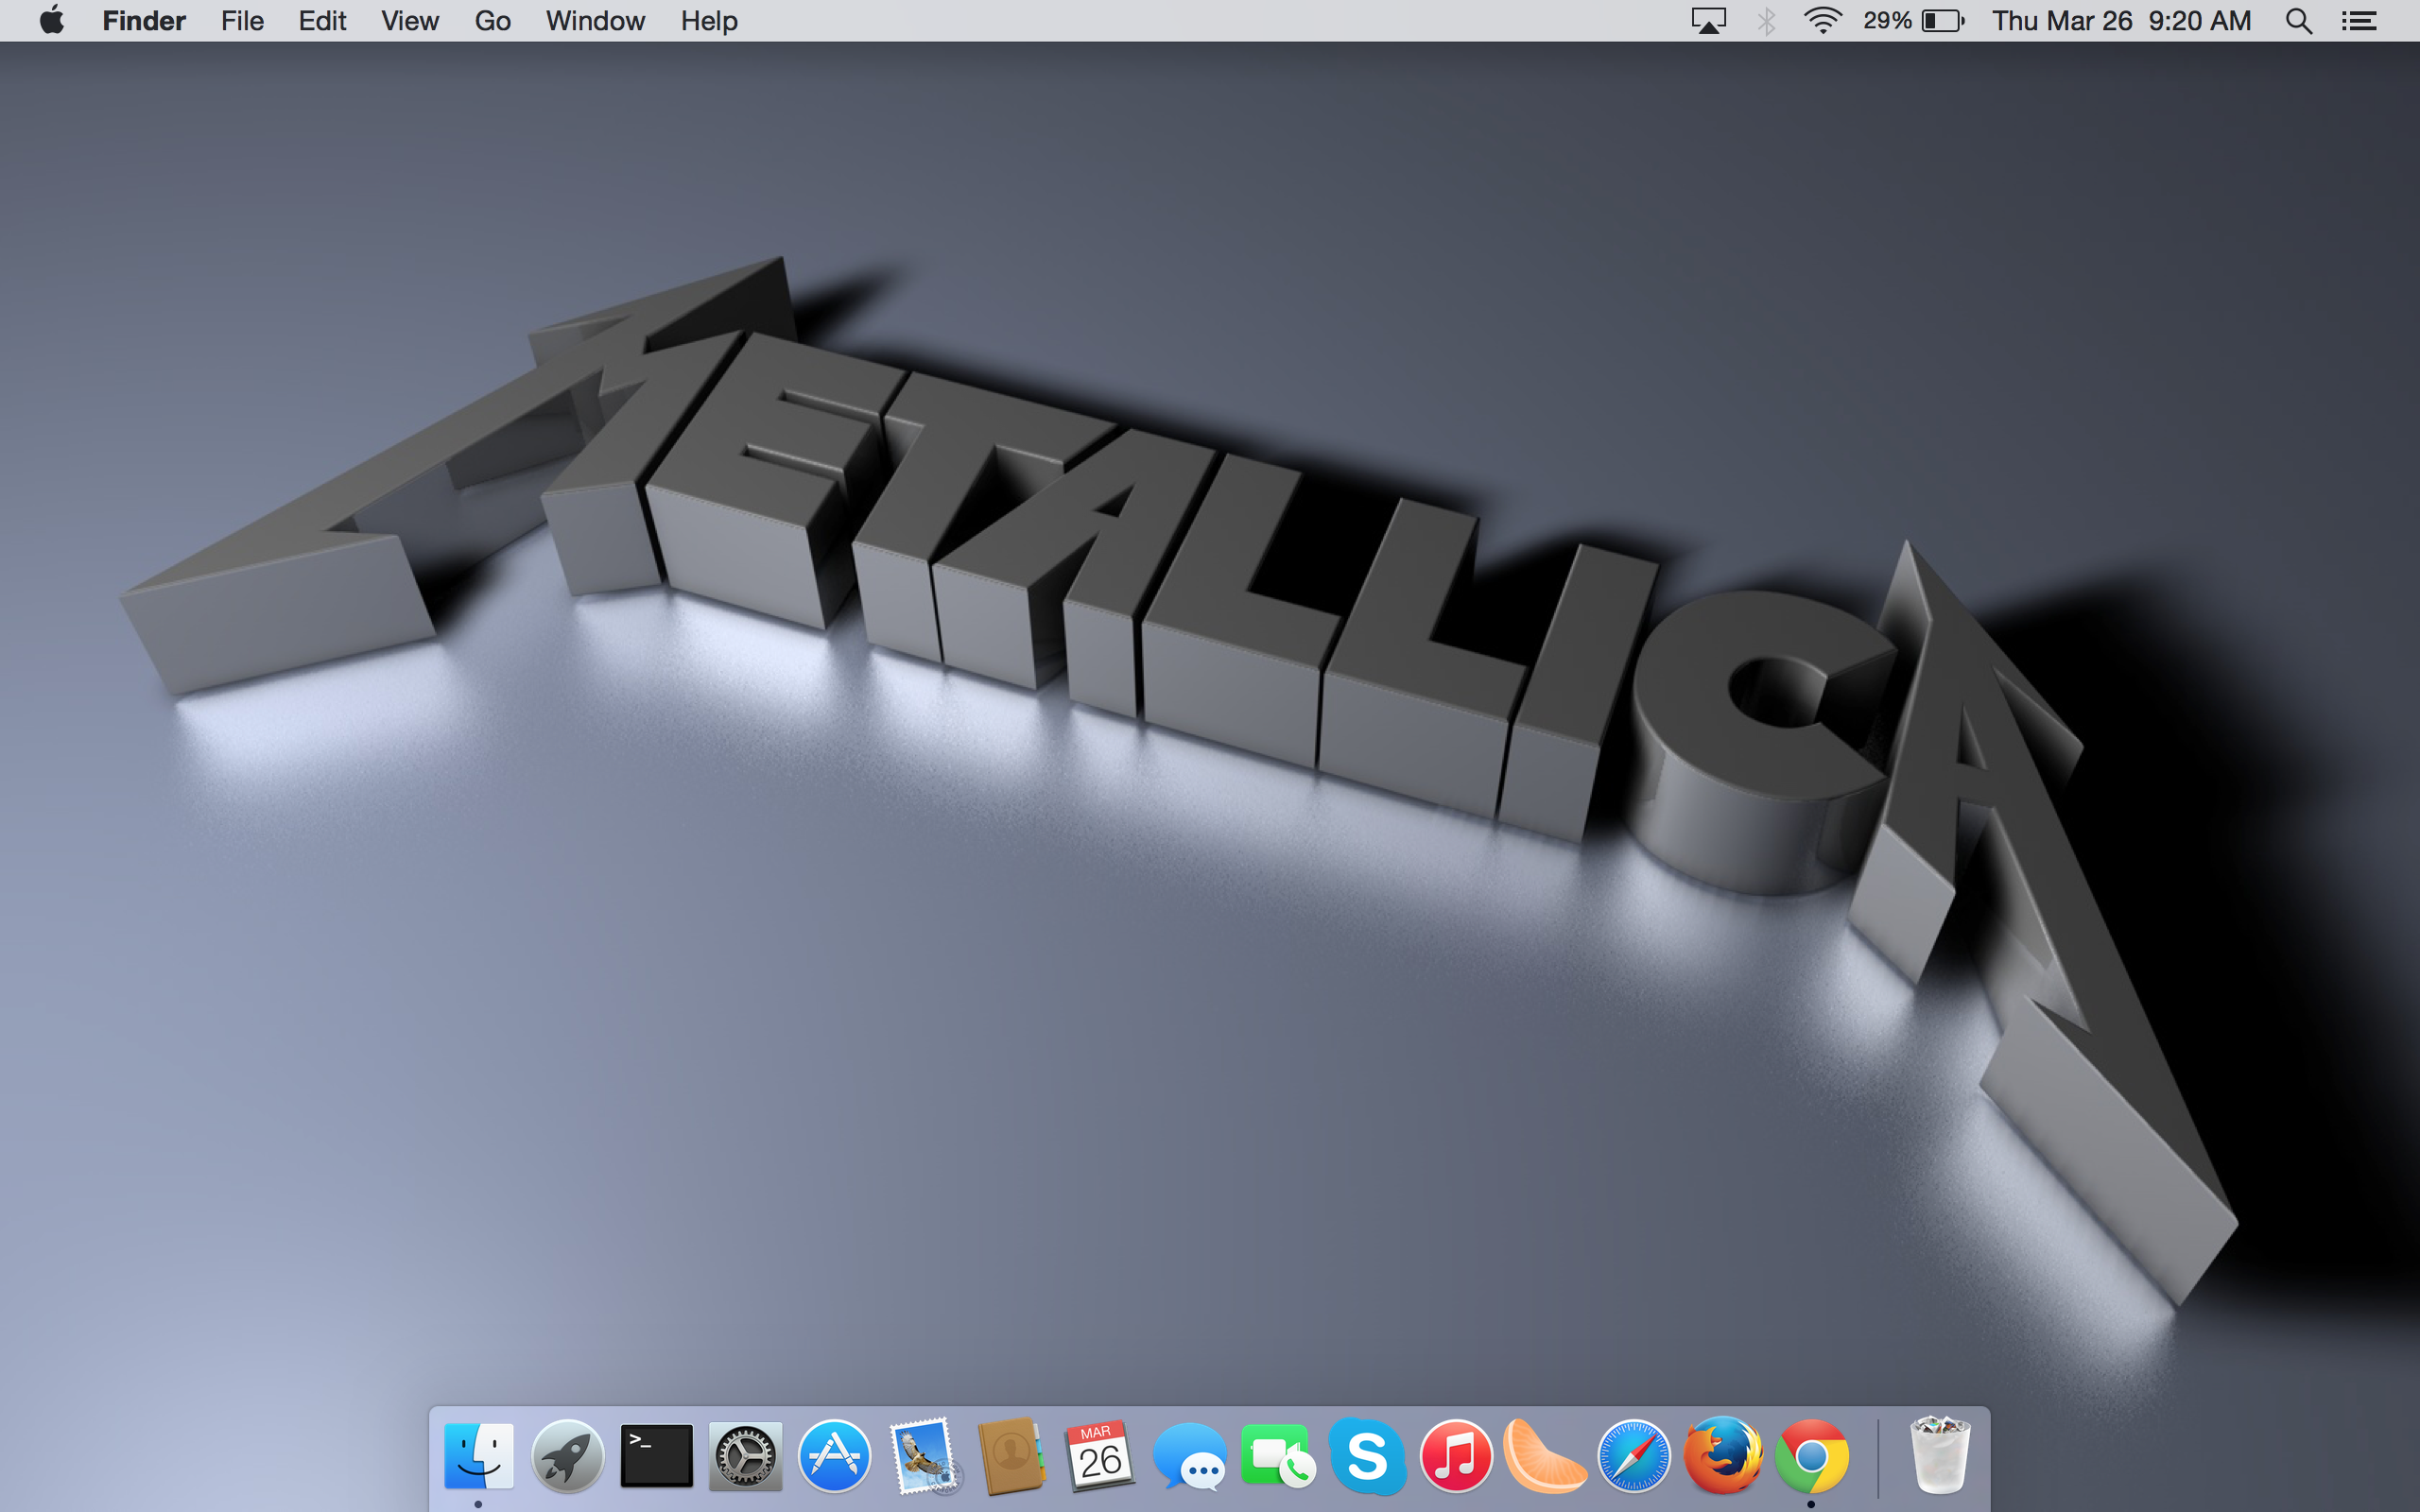Click the AirPlay display icon
This screenshot has width=2420, height=1512.
1708,21
